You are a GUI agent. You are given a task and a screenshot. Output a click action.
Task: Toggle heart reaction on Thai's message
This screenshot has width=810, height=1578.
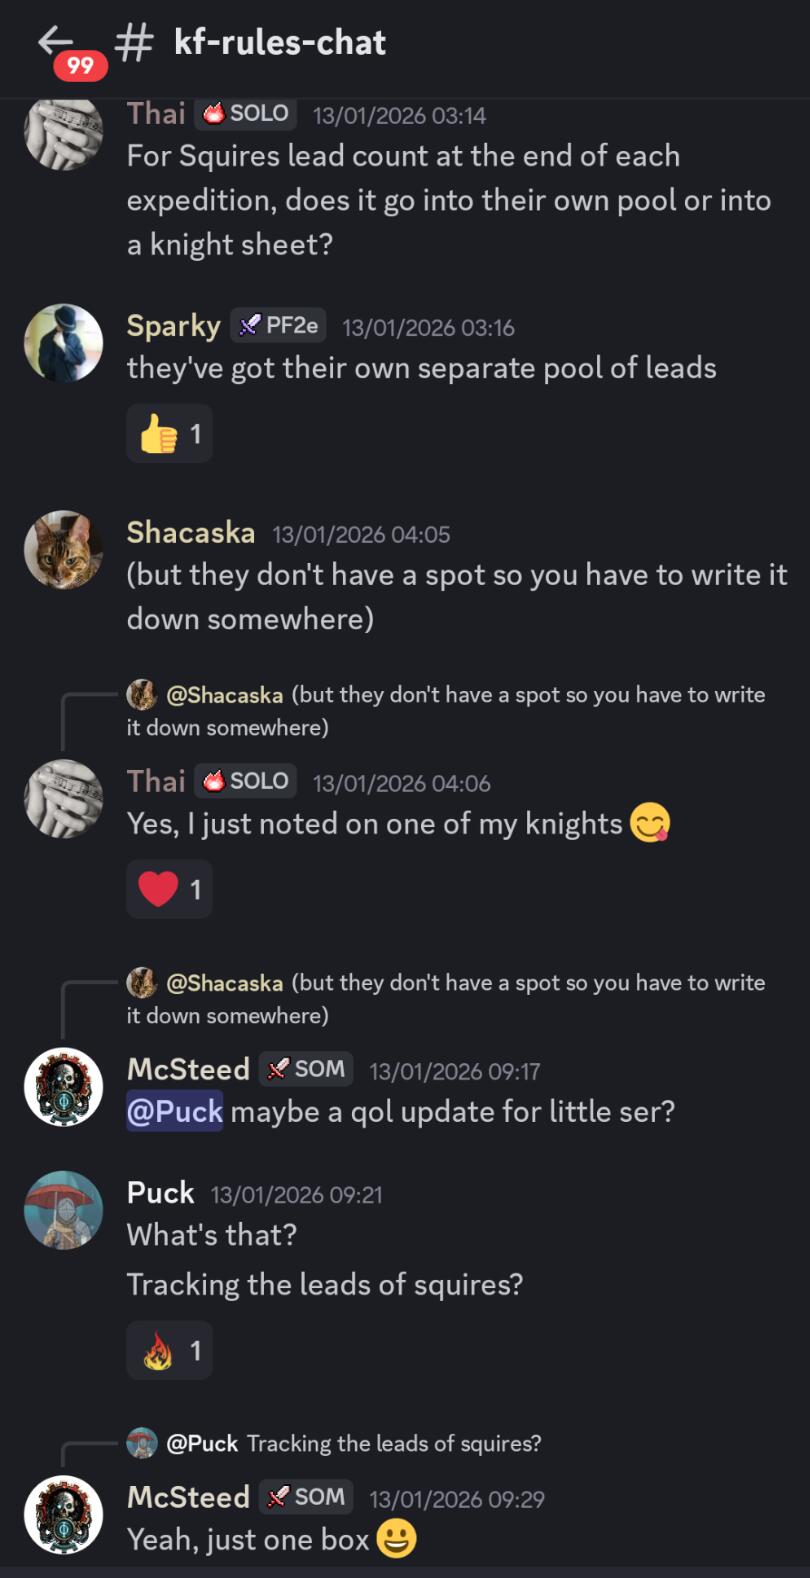(169, 889)
